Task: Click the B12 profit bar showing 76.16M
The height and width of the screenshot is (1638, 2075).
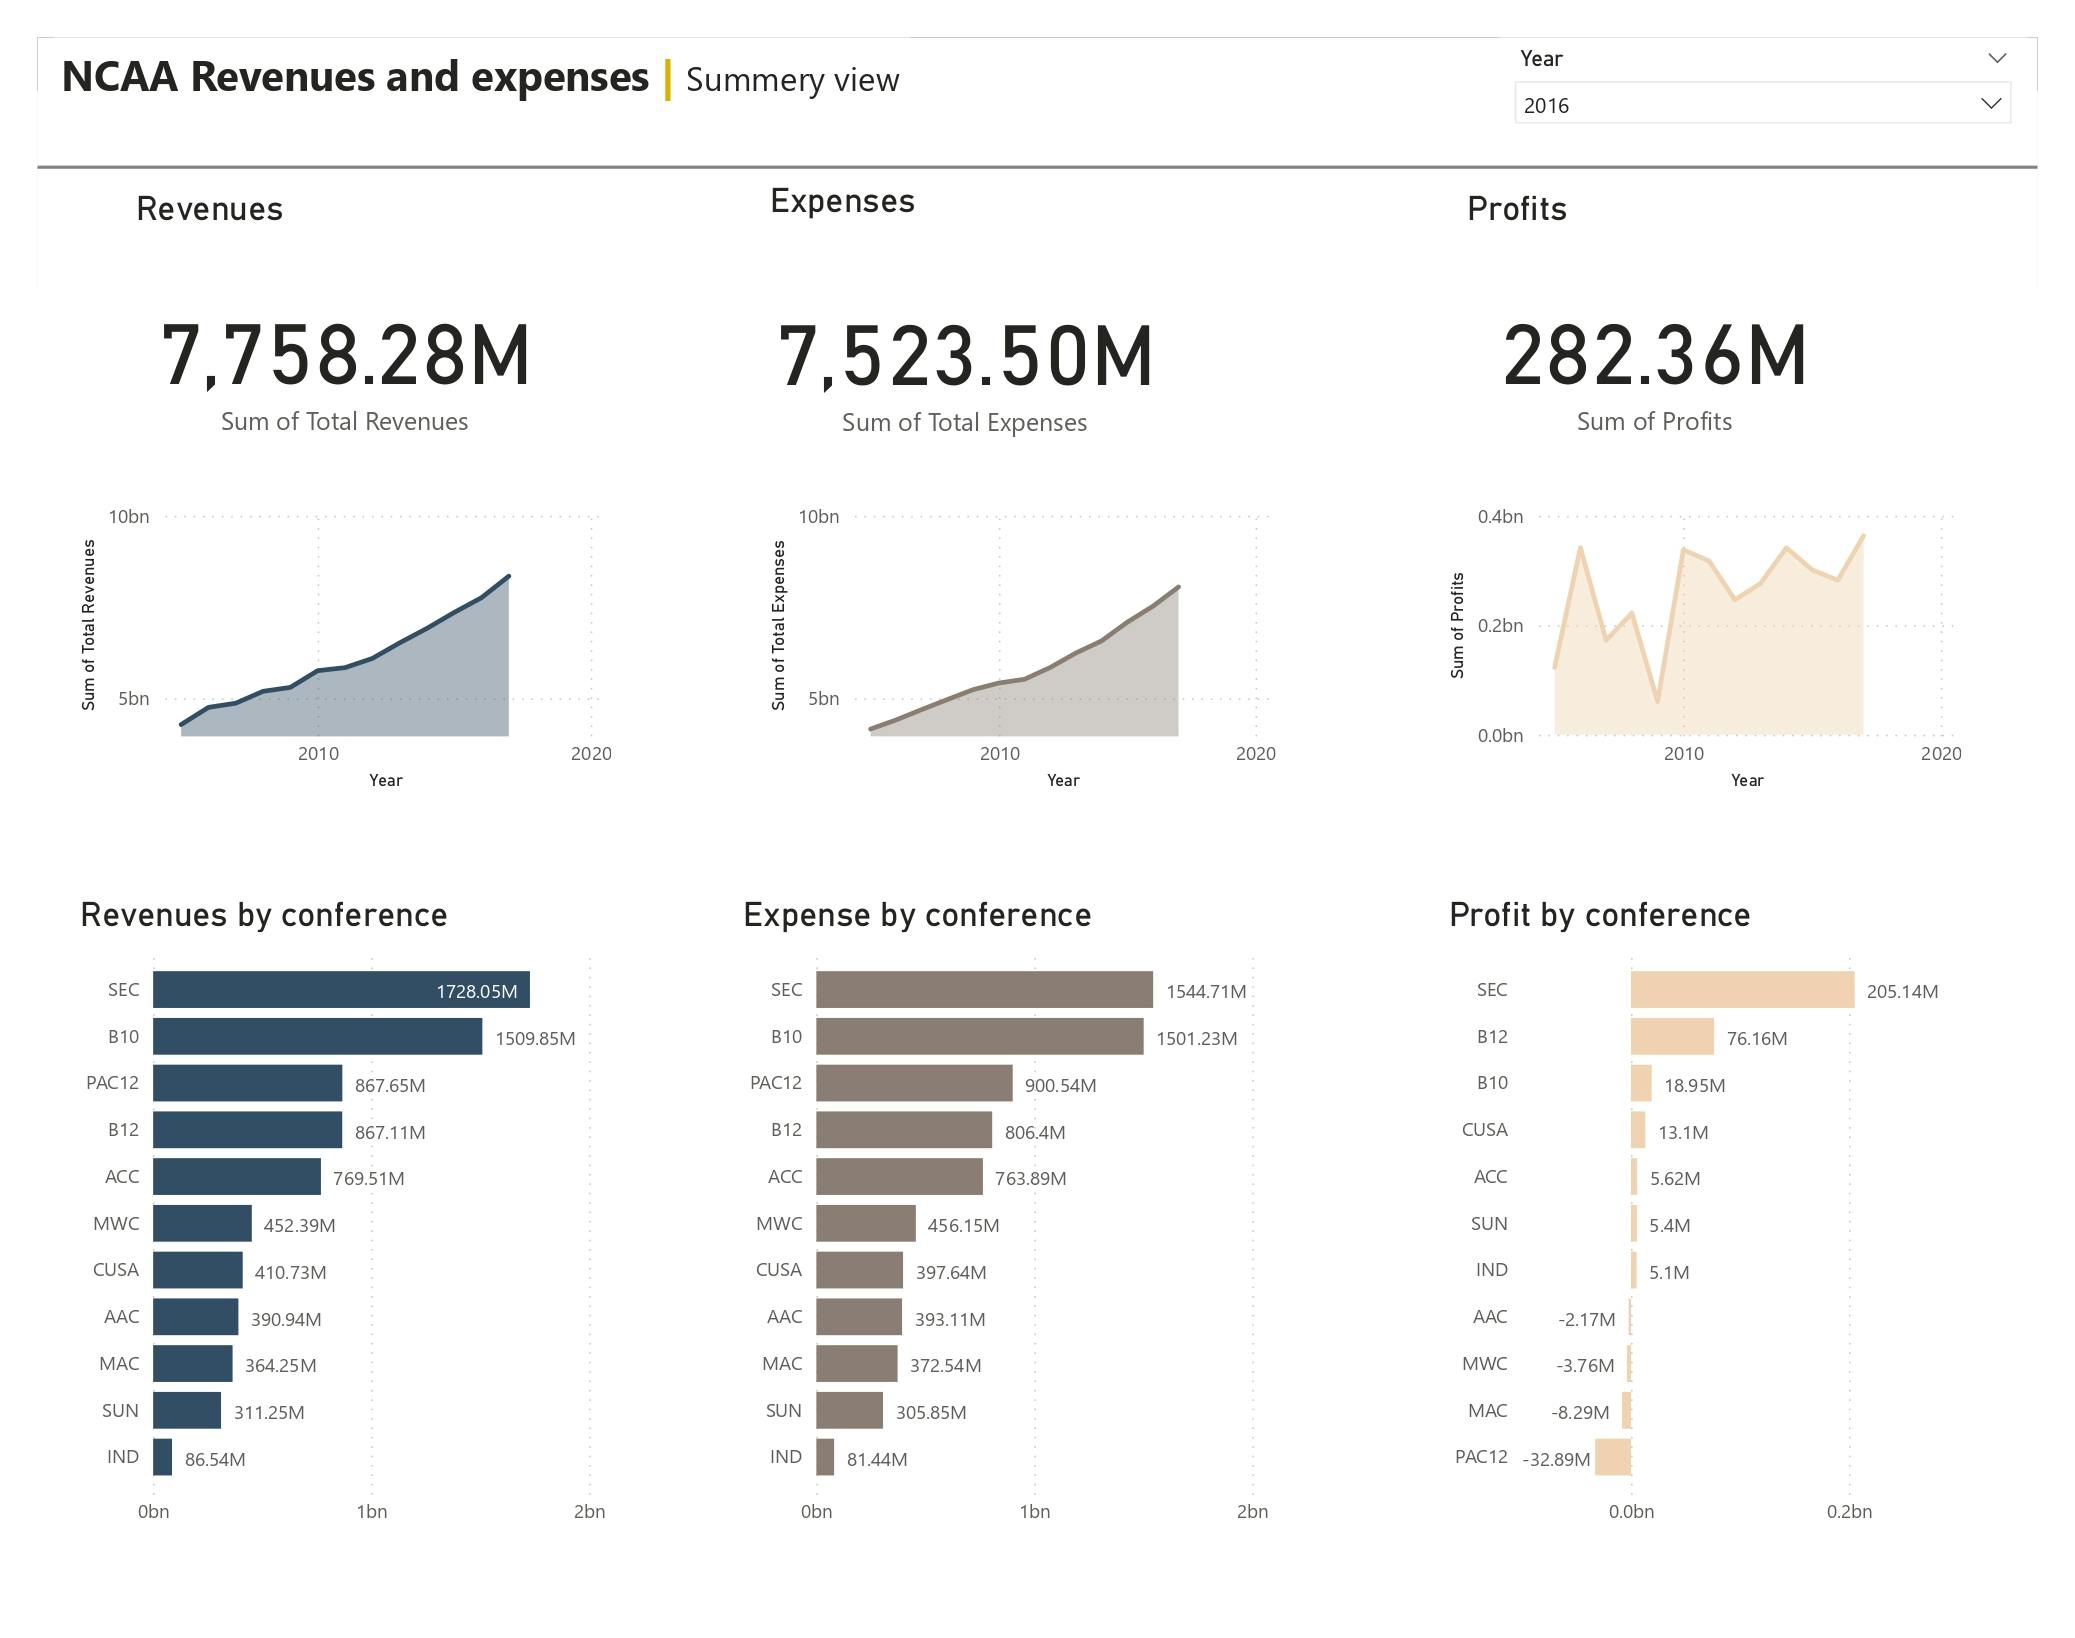Action: coord(1672,1036)
